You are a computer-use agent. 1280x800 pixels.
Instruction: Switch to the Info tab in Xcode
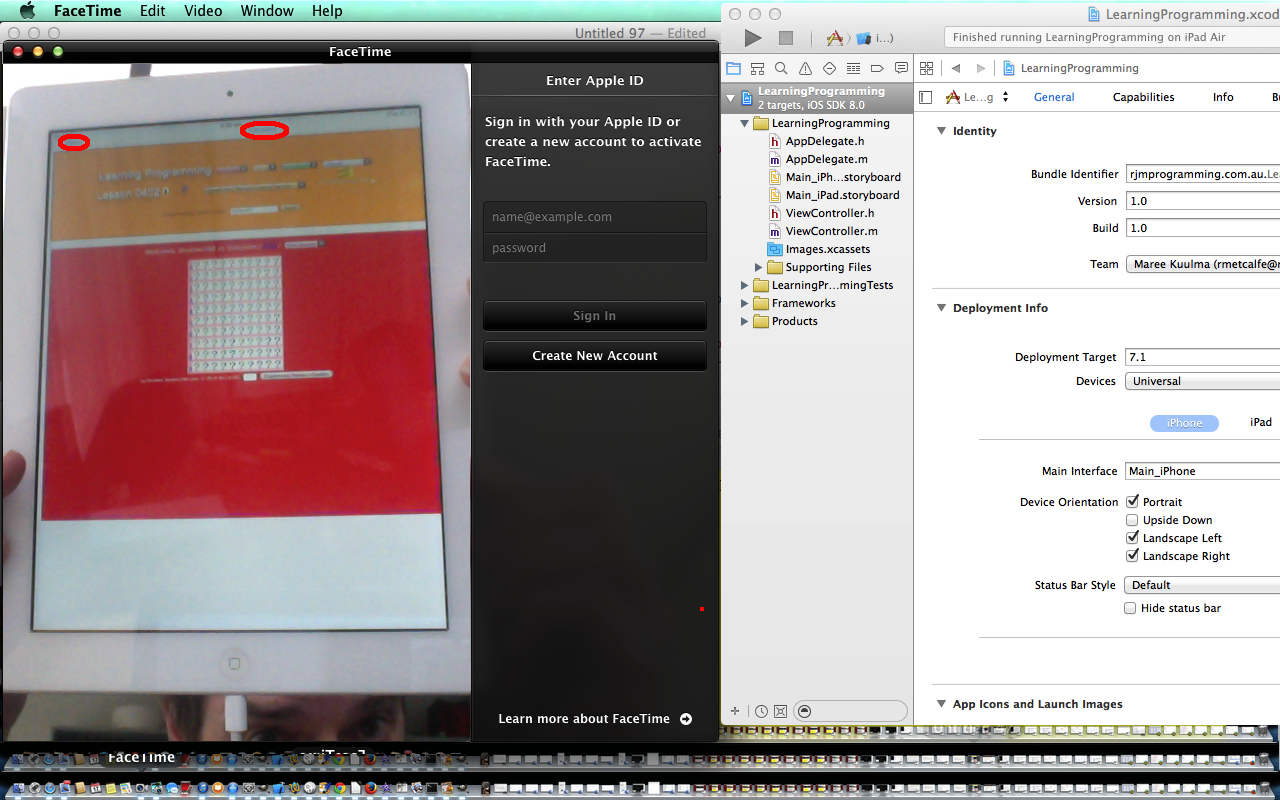coord(1223,97)
